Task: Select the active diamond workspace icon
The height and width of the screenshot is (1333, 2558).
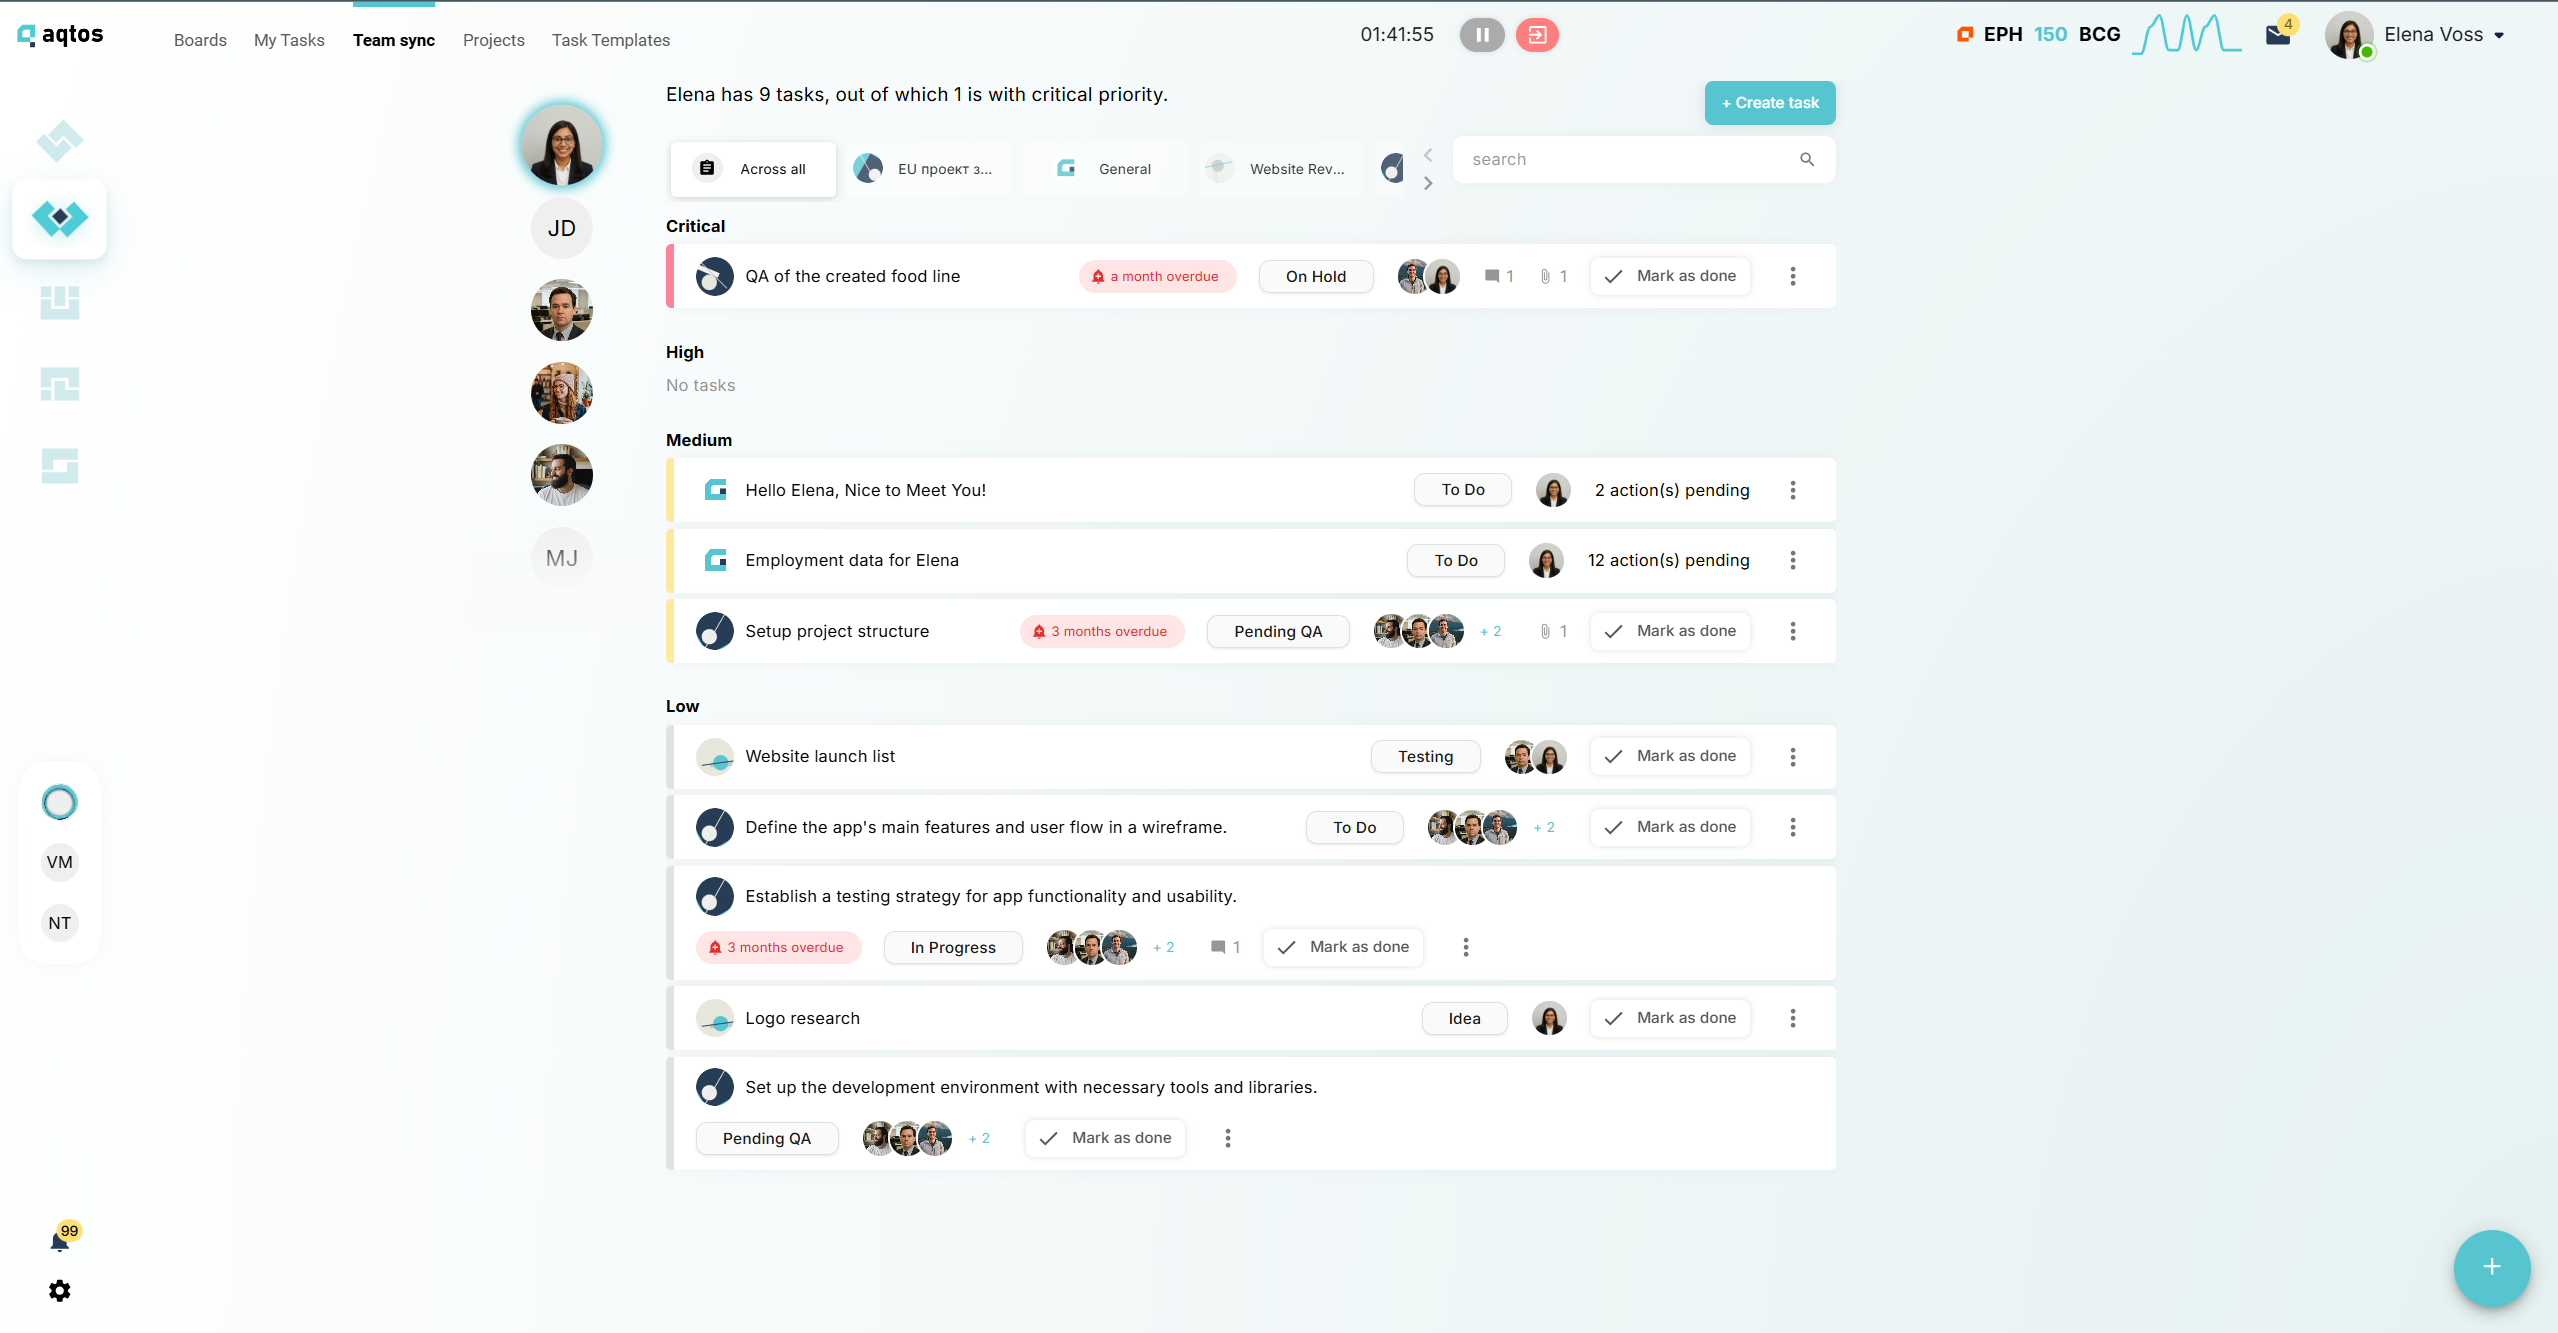Action: [60, 219]
